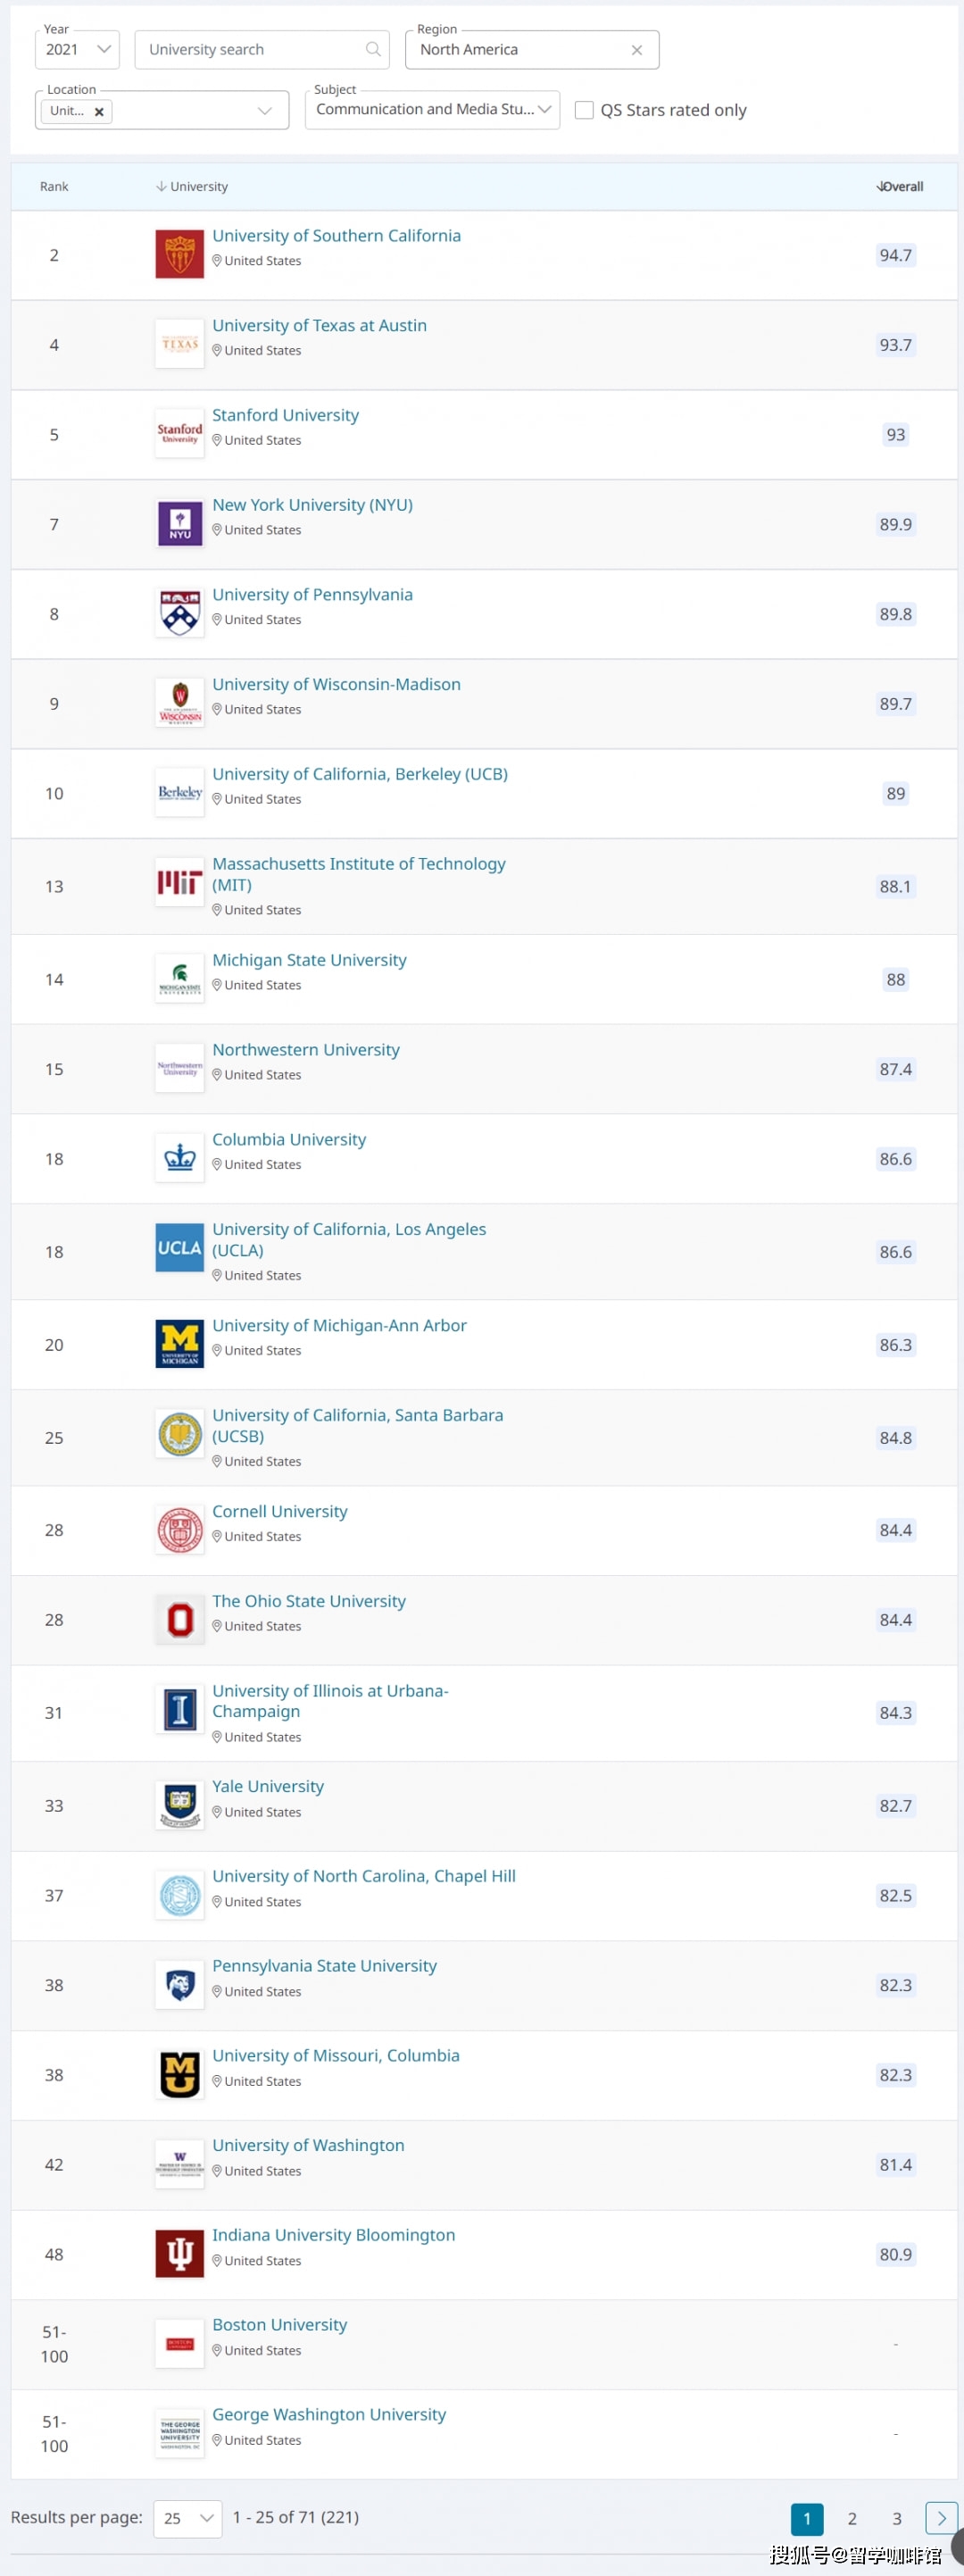This screenshot has width=964, height=2576.
Task: Expand the Subject dropdown
Action: coord(432,110)
